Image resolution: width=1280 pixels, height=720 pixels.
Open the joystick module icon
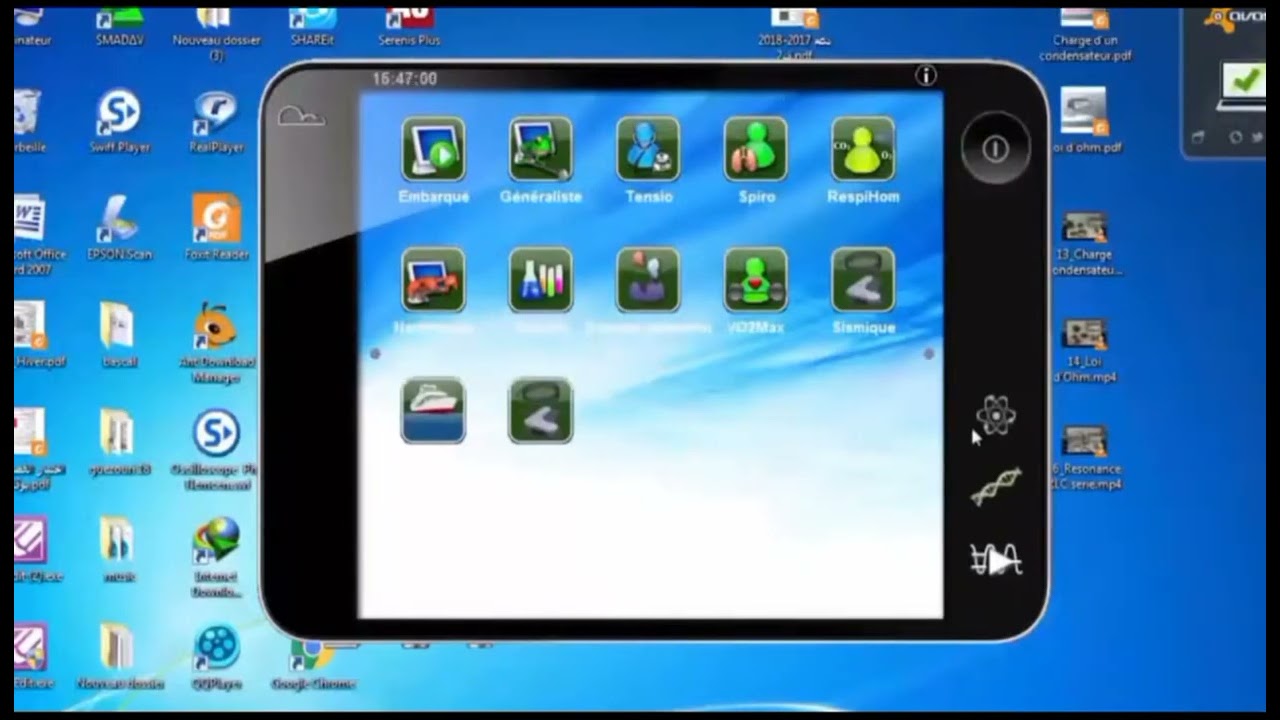(x=649, y=279)
